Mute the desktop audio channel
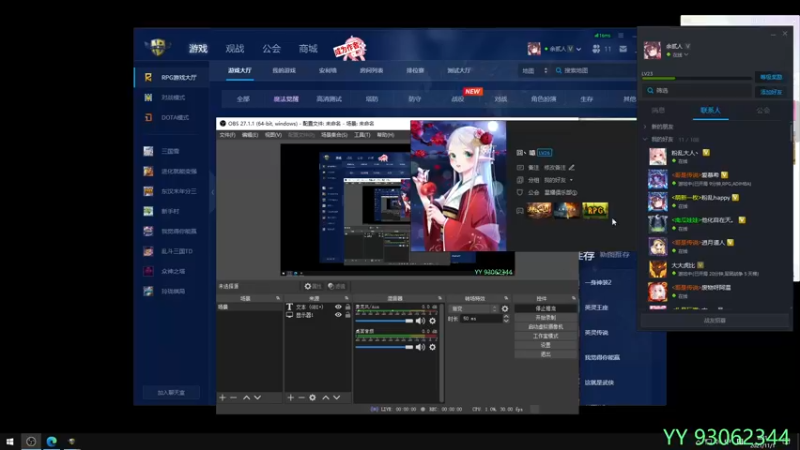This screenshot has width=800, height=450. tap(420, 347)
